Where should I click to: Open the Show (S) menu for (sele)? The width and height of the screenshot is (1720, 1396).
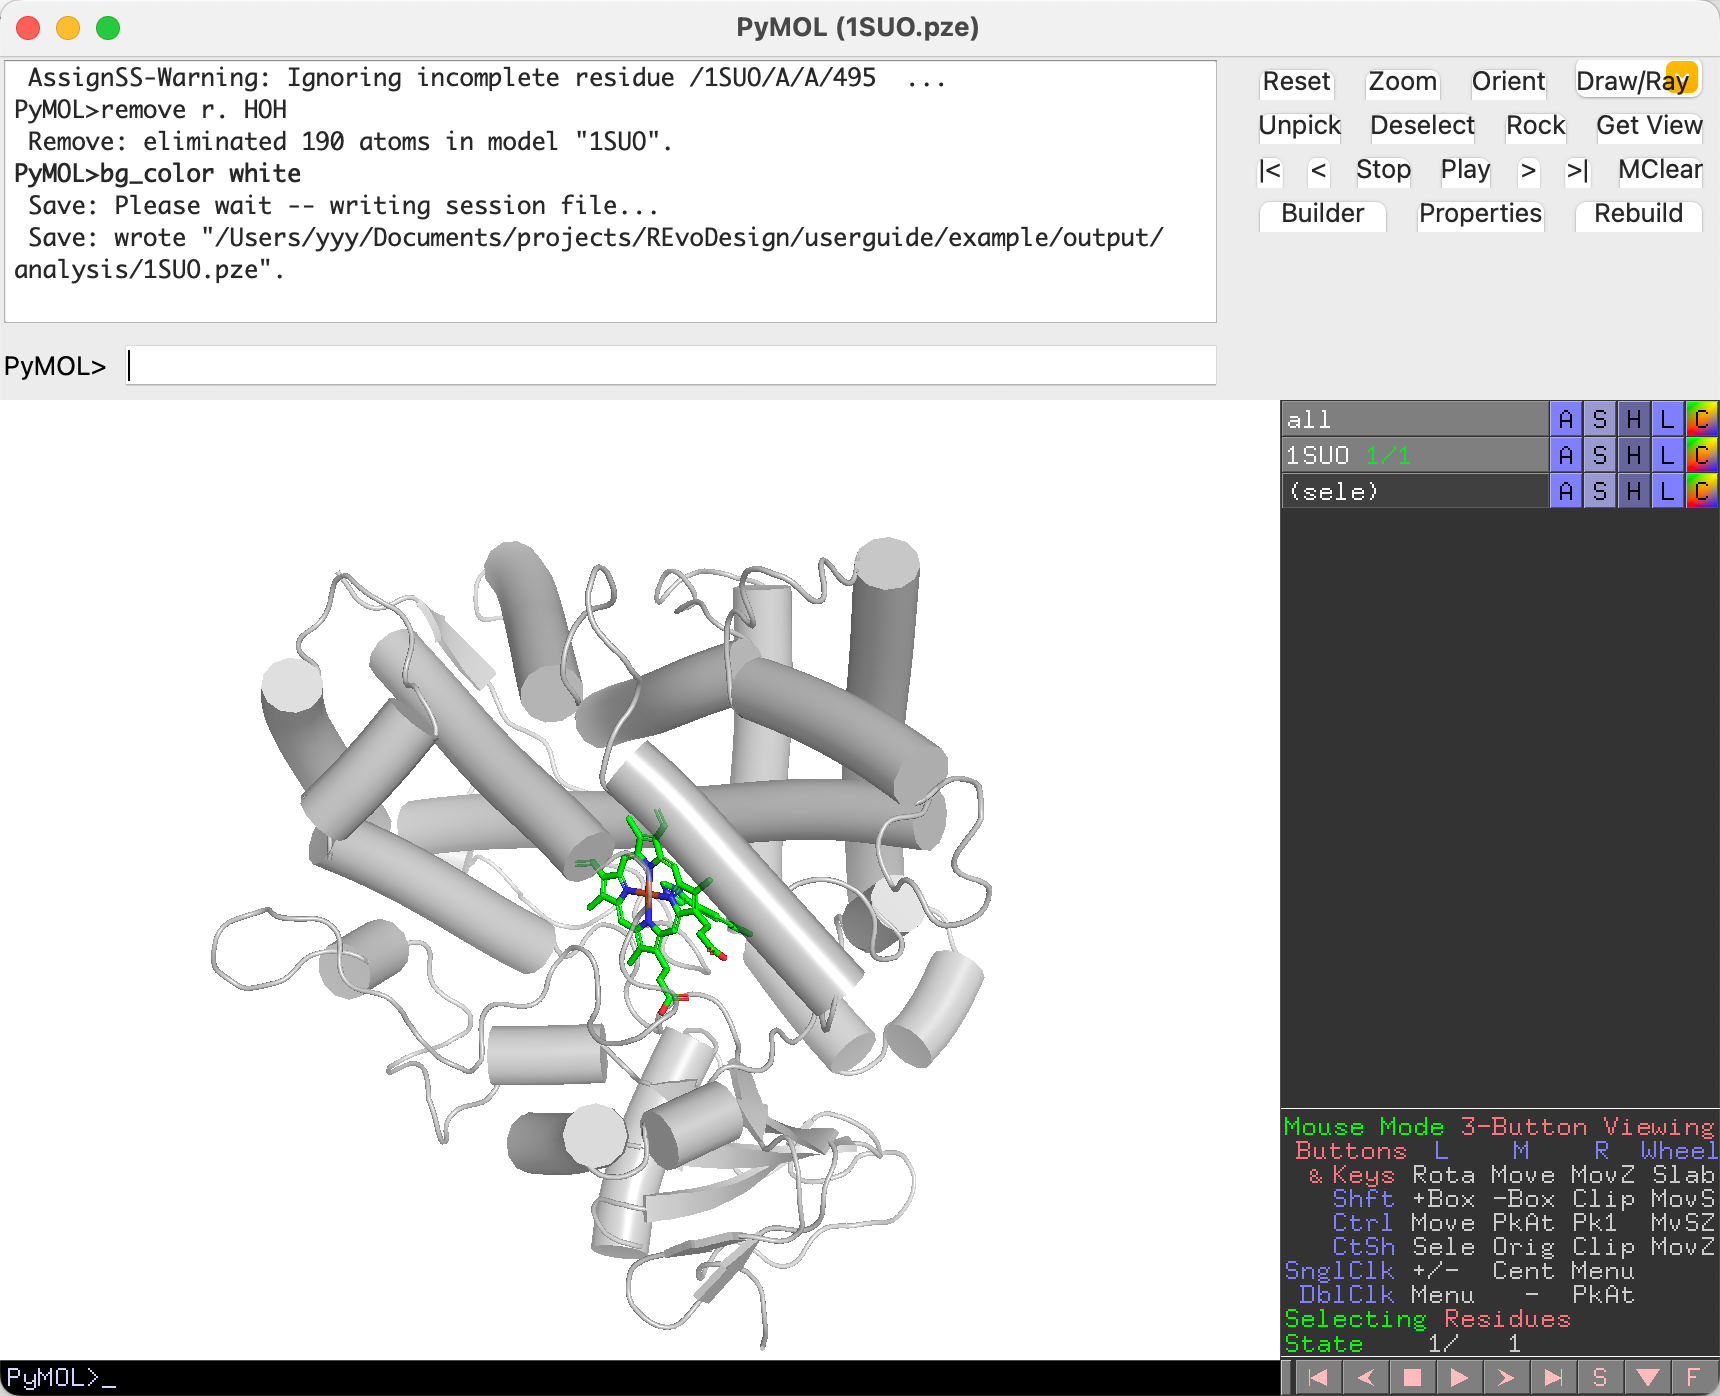[x=1599, y=491]
